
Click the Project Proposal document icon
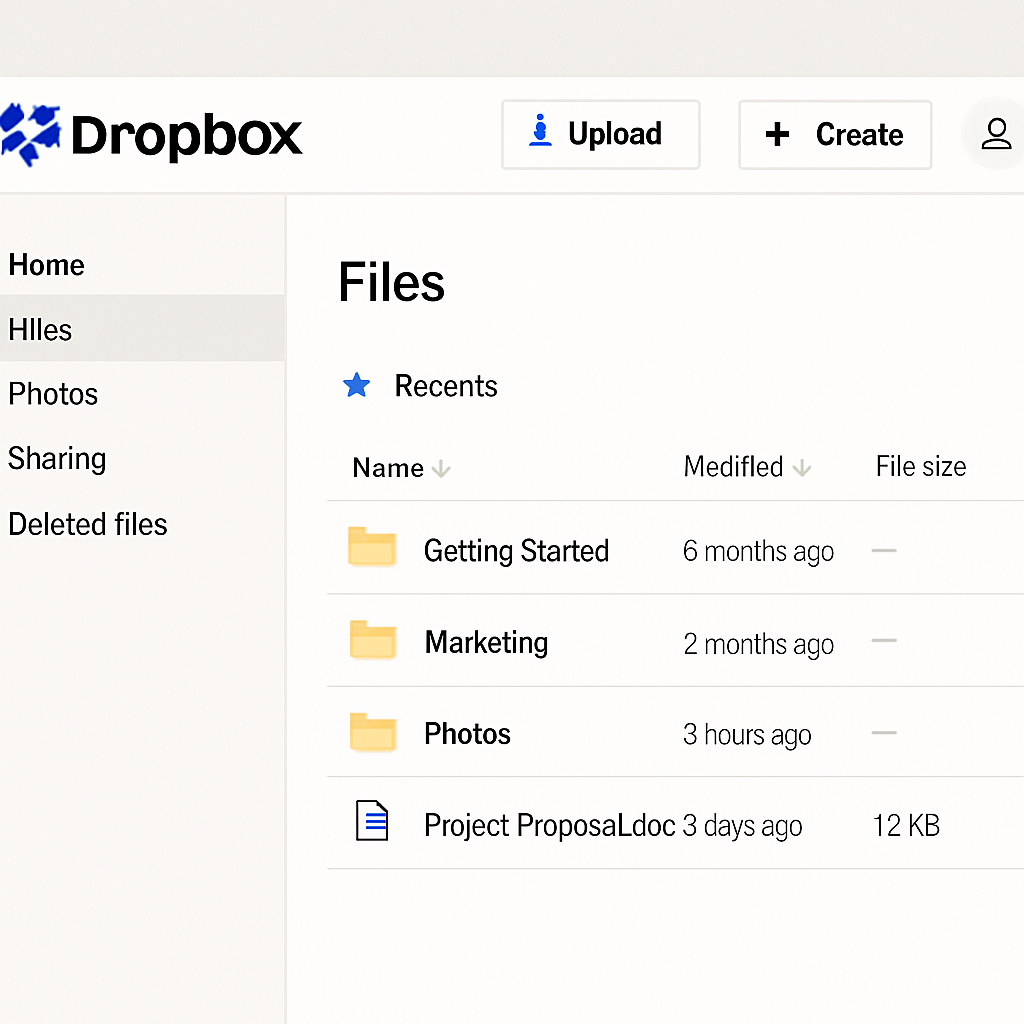coord(372,820)
